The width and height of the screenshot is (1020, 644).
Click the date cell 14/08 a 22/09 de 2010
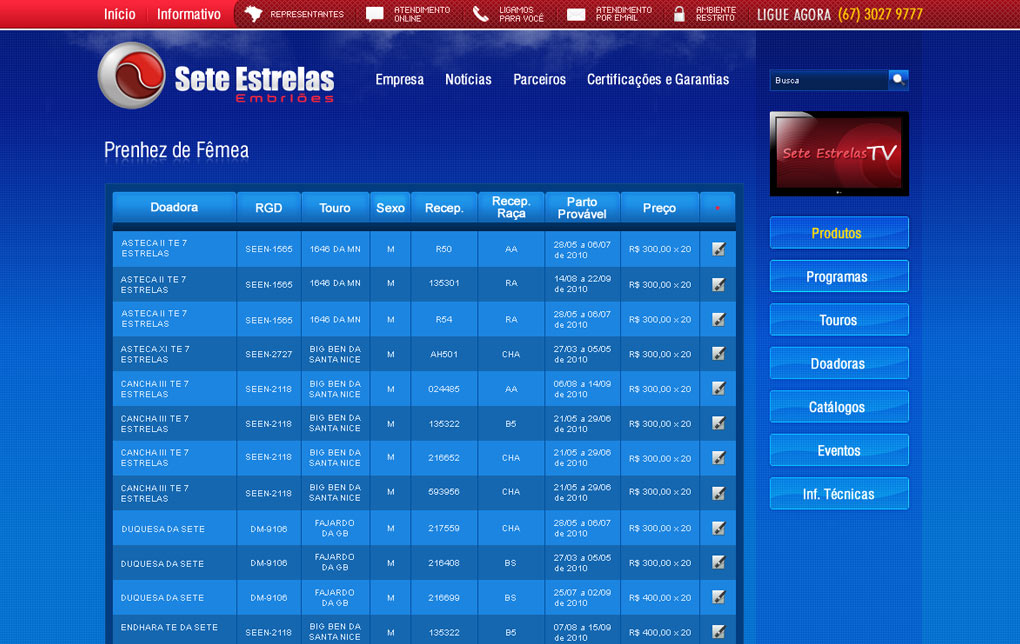pyautogui.click(x=582, y=284)
